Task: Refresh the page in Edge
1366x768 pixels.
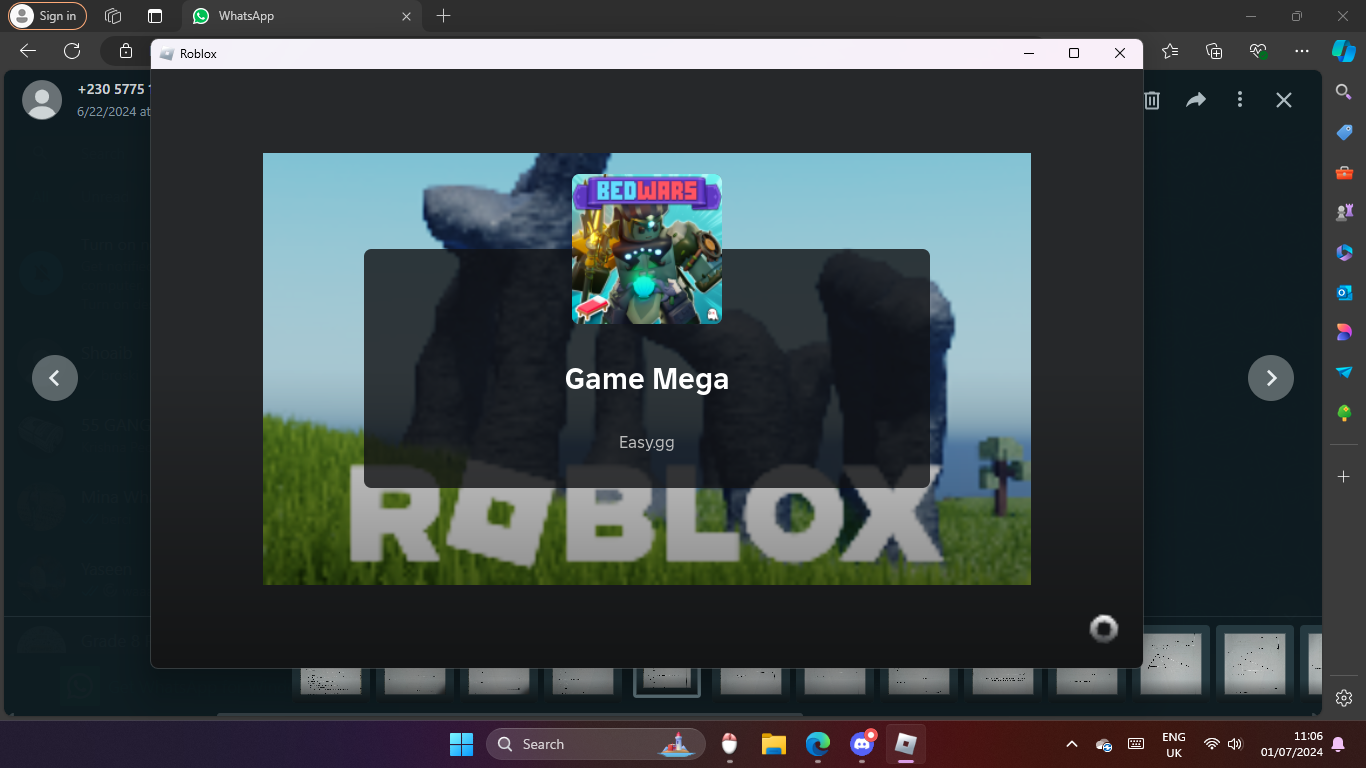Action: point(72,51)
